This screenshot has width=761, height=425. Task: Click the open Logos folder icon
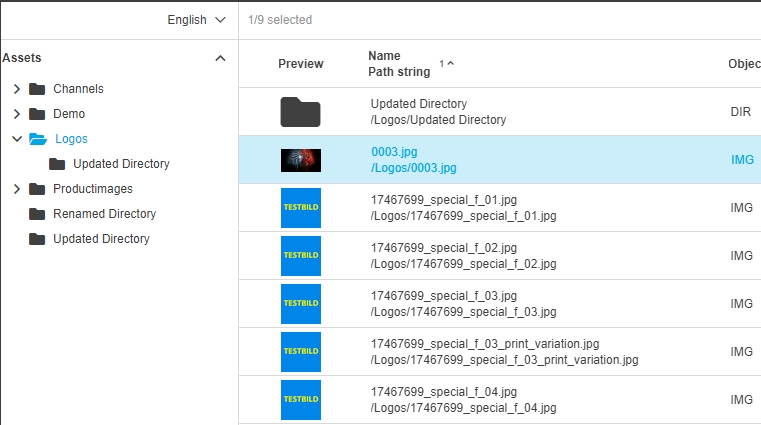(37, 139)
